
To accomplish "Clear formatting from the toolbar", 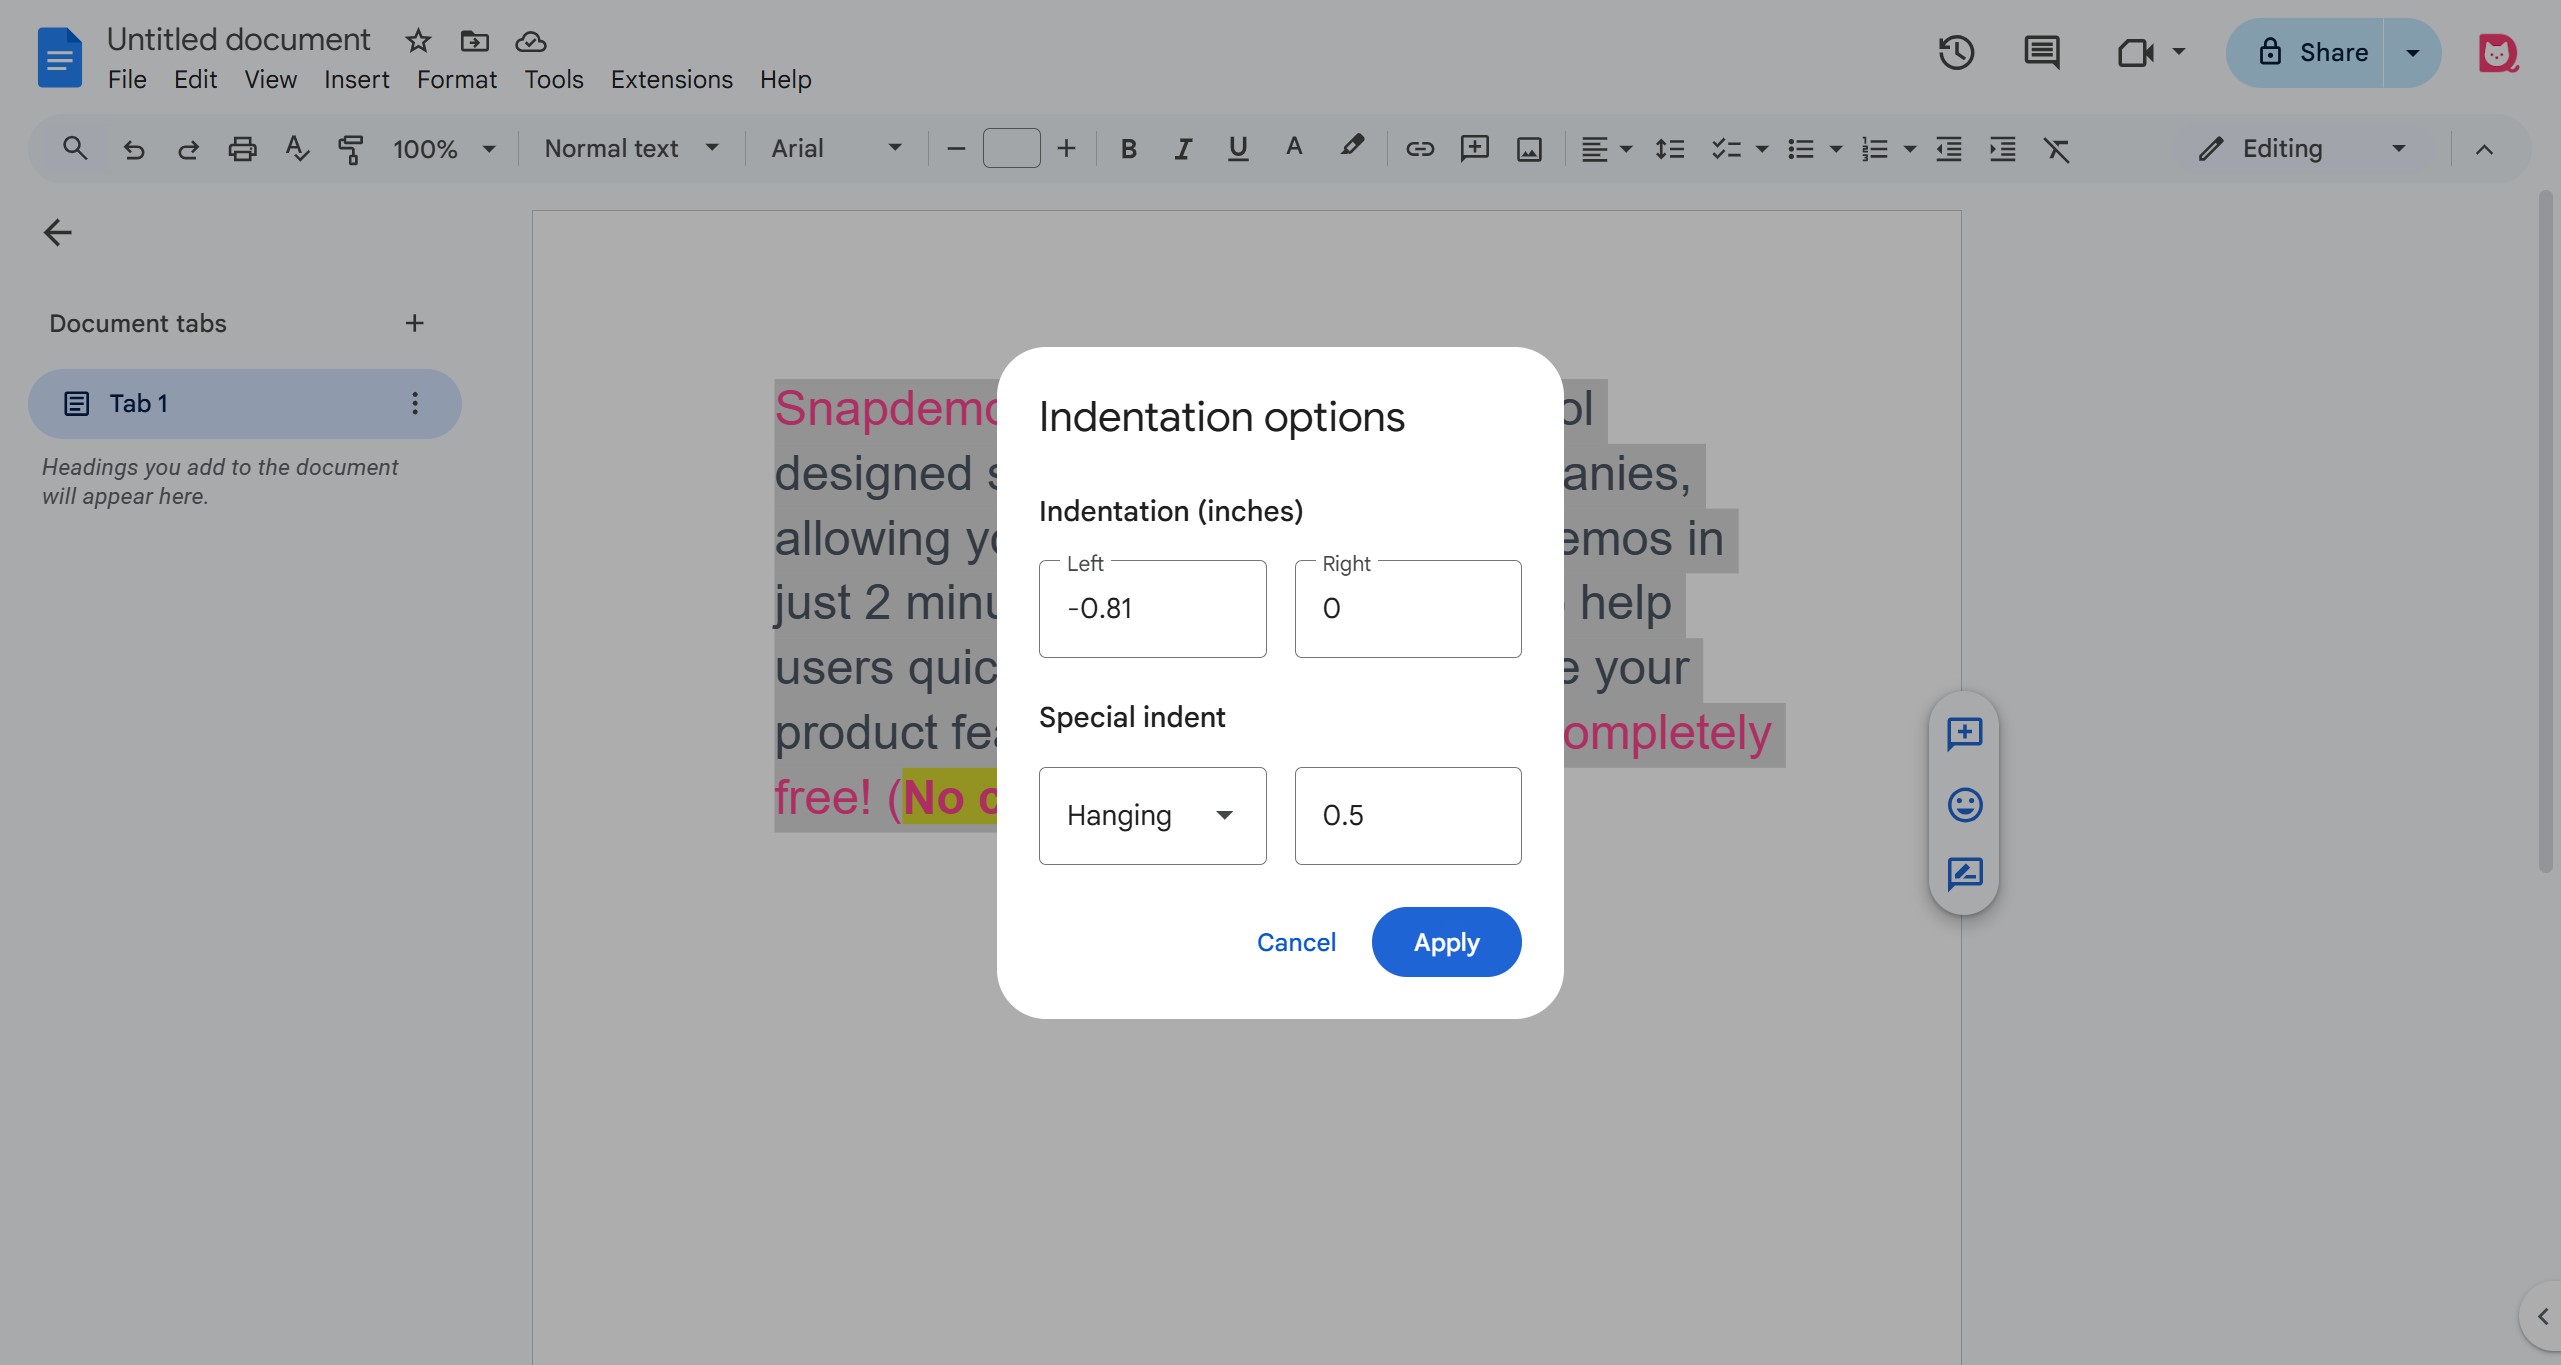I will click(x=2056, y=149).
